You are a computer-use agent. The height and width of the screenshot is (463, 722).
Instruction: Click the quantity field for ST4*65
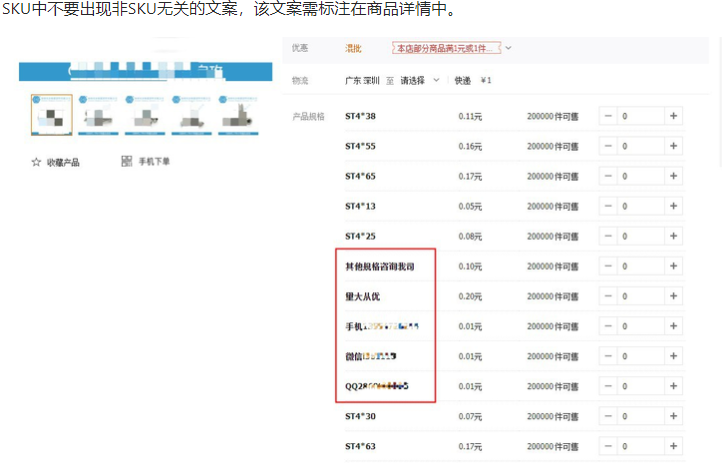(640, 176)
